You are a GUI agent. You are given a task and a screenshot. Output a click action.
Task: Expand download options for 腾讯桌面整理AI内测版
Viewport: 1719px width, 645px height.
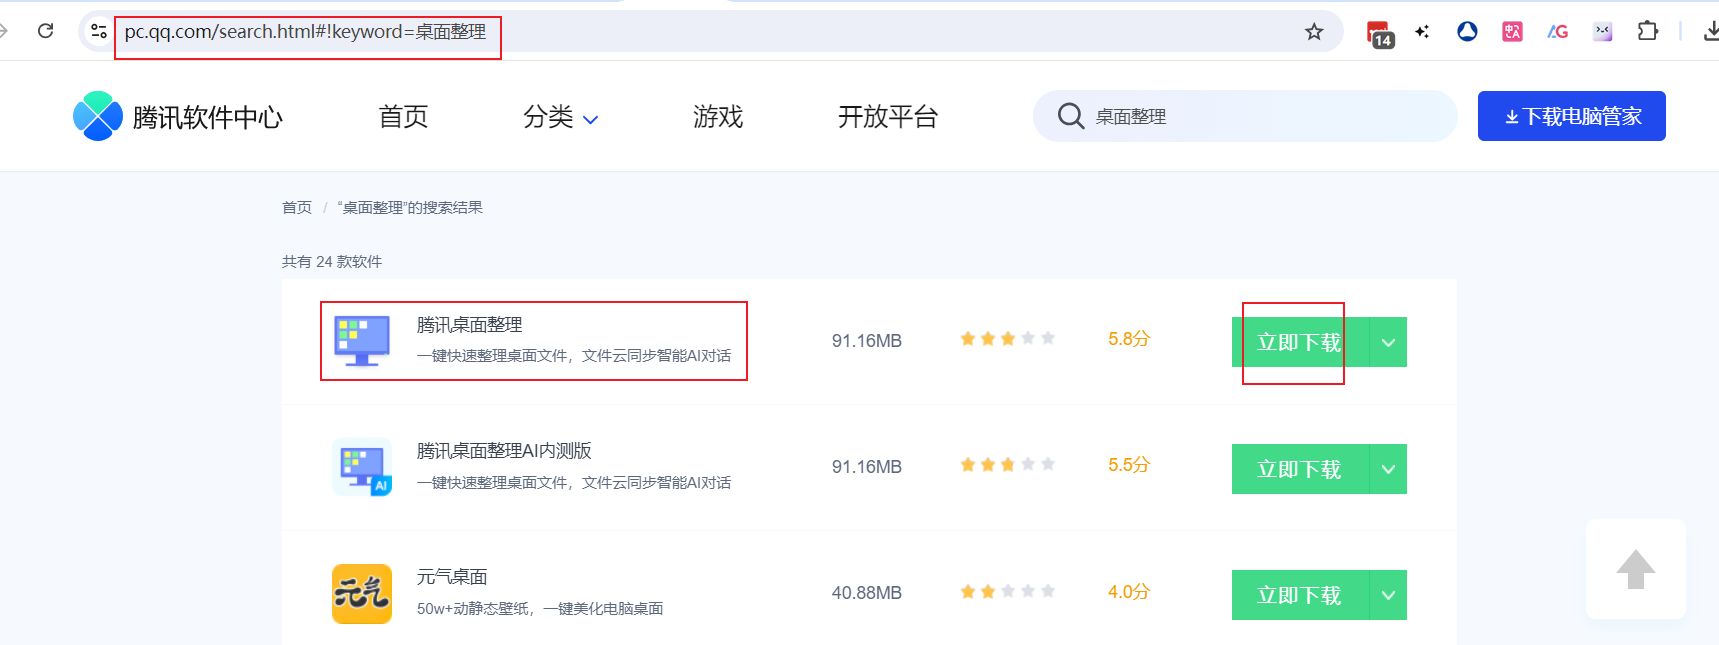tap(1388, 469)
